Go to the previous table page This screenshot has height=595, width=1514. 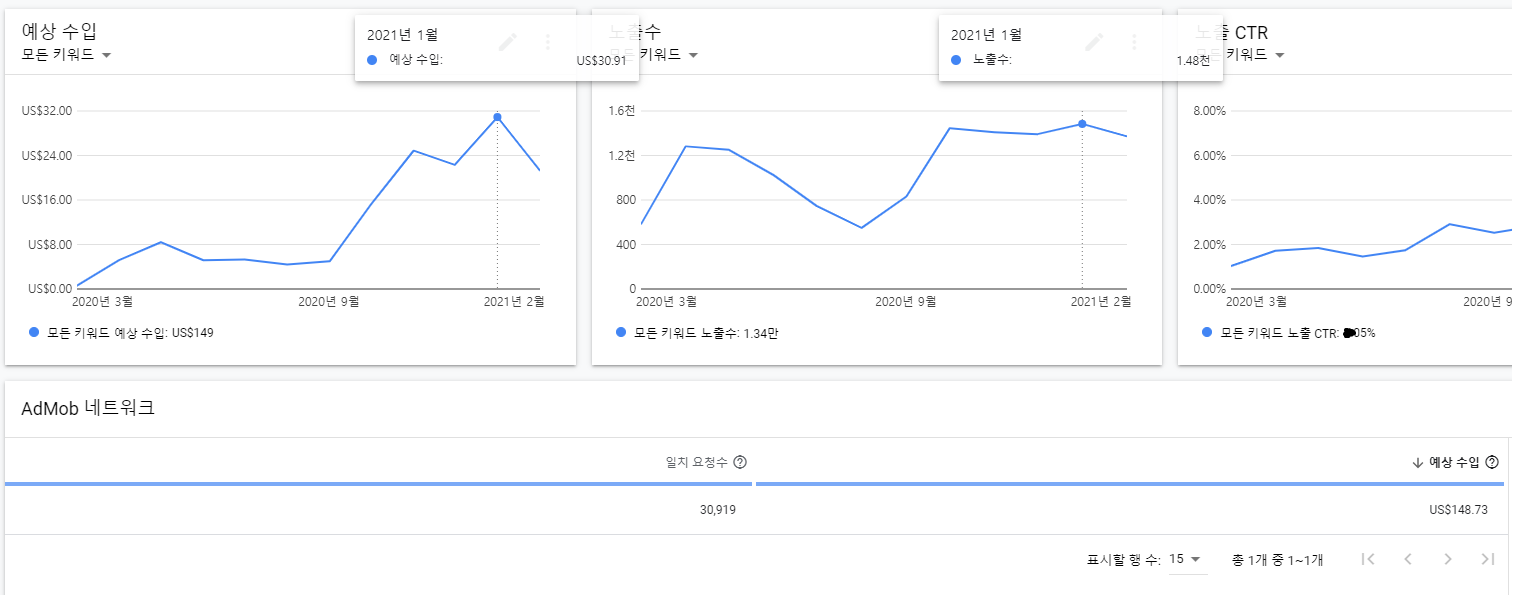[x=1408, y=559]
